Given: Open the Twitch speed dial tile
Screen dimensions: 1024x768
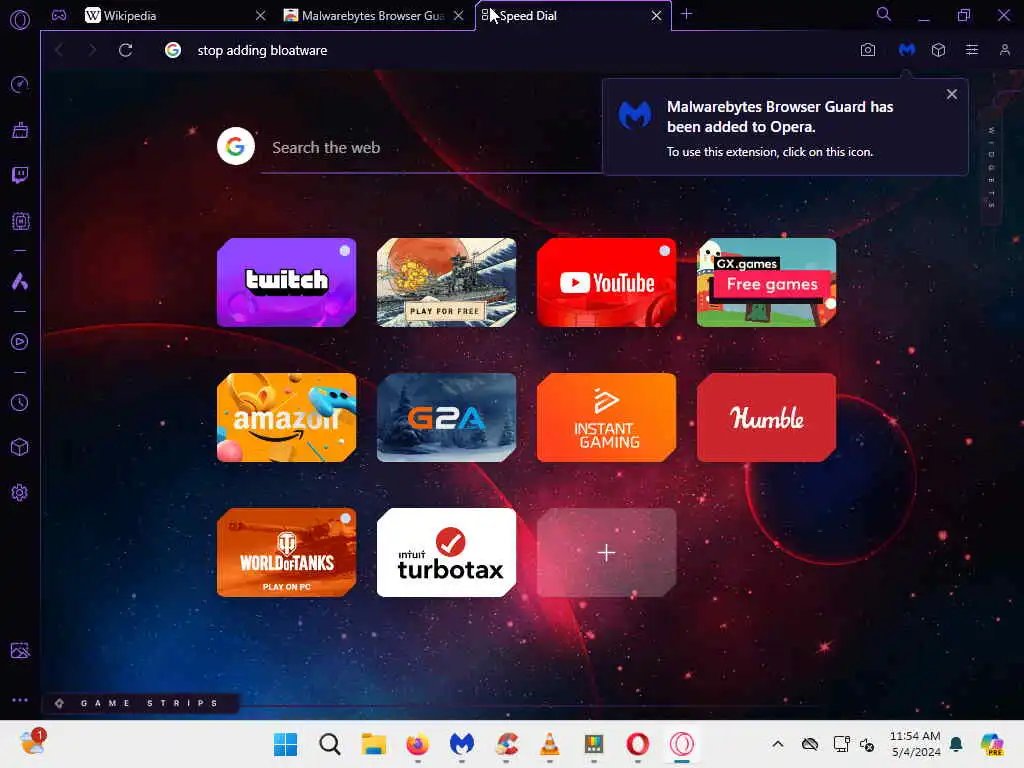Looking at the screenshot, I should point(287,282).
